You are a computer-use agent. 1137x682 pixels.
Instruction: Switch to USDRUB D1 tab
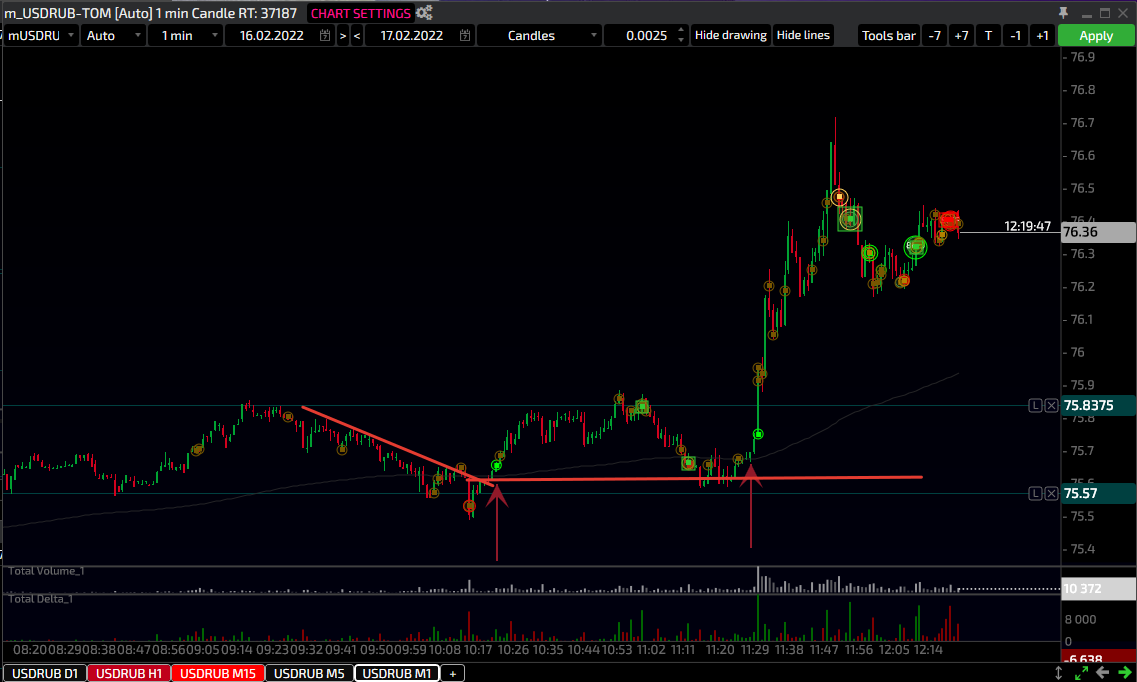pyautogui.click(x=43, y=673)
